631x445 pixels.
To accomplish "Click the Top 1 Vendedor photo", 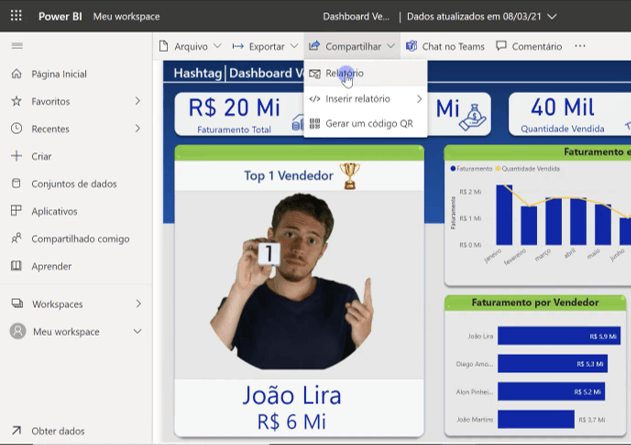I will (x=292, y=281).
